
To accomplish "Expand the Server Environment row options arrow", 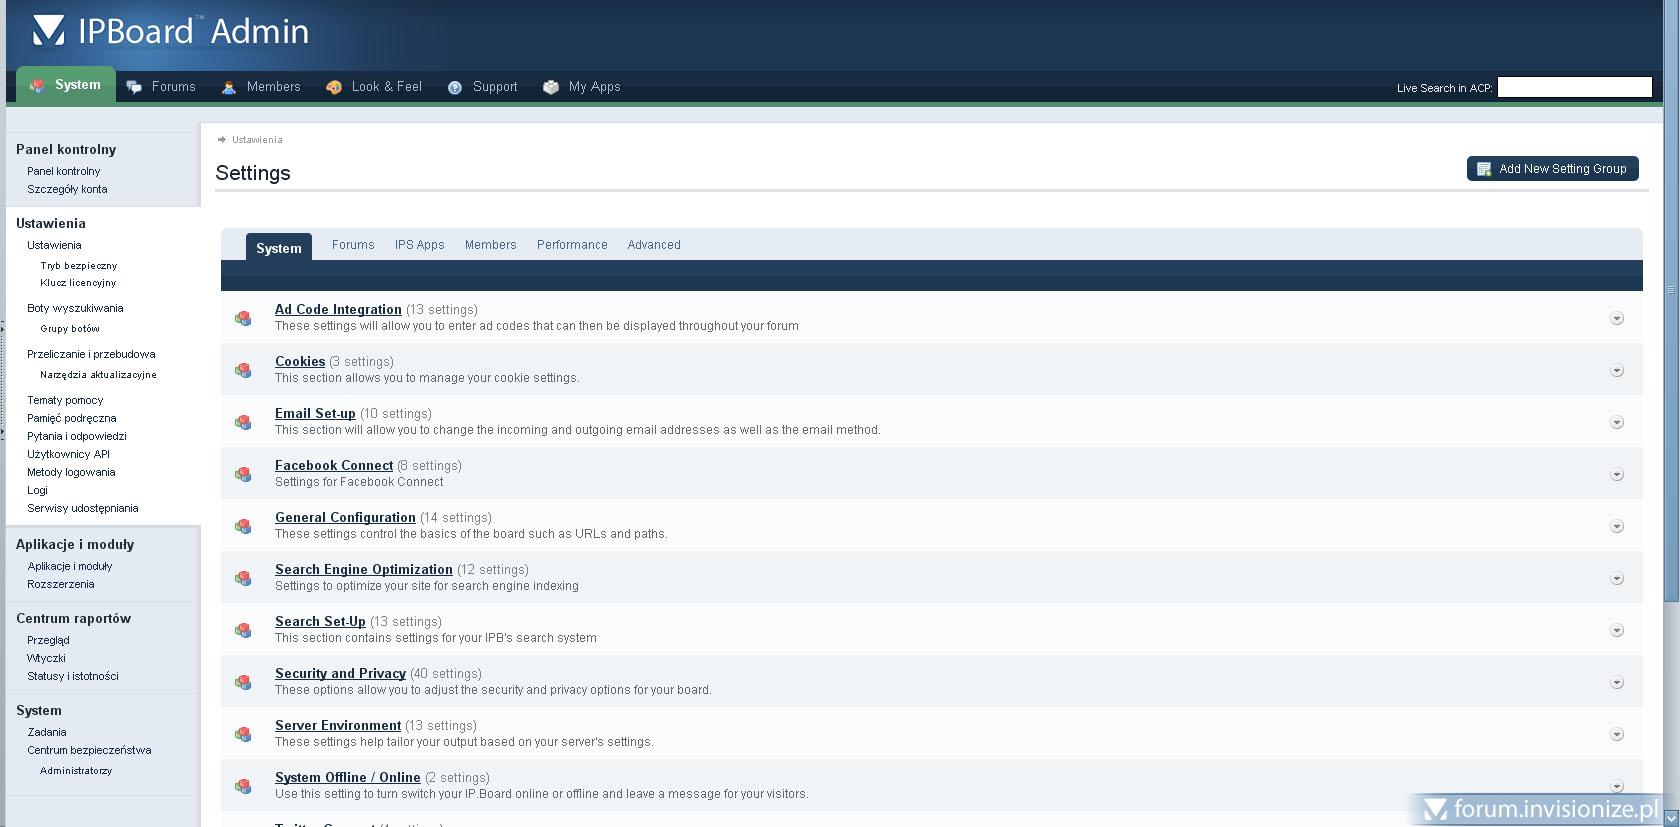I will click(x=1616, y=734).
